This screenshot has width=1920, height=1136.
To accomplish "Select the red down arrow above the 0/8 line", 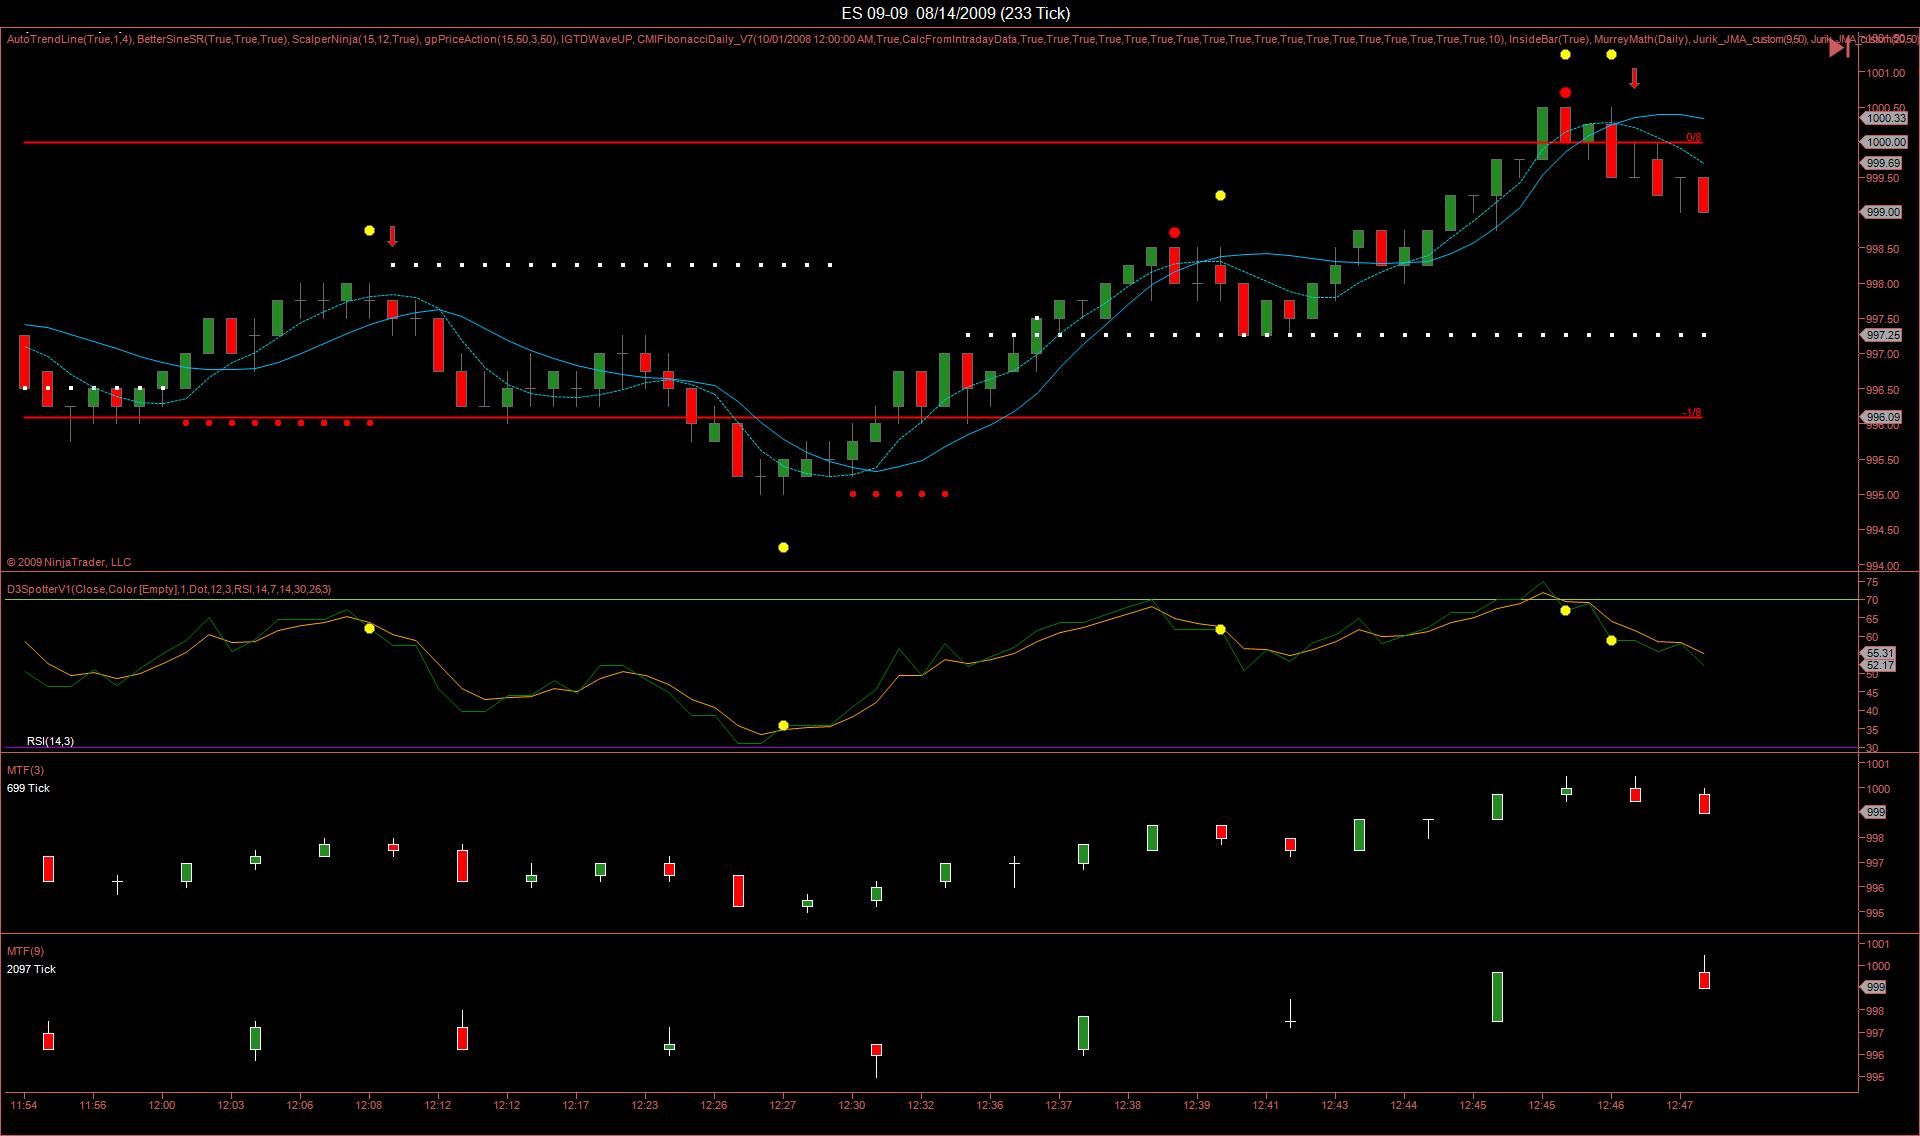I will point(1634,78).
